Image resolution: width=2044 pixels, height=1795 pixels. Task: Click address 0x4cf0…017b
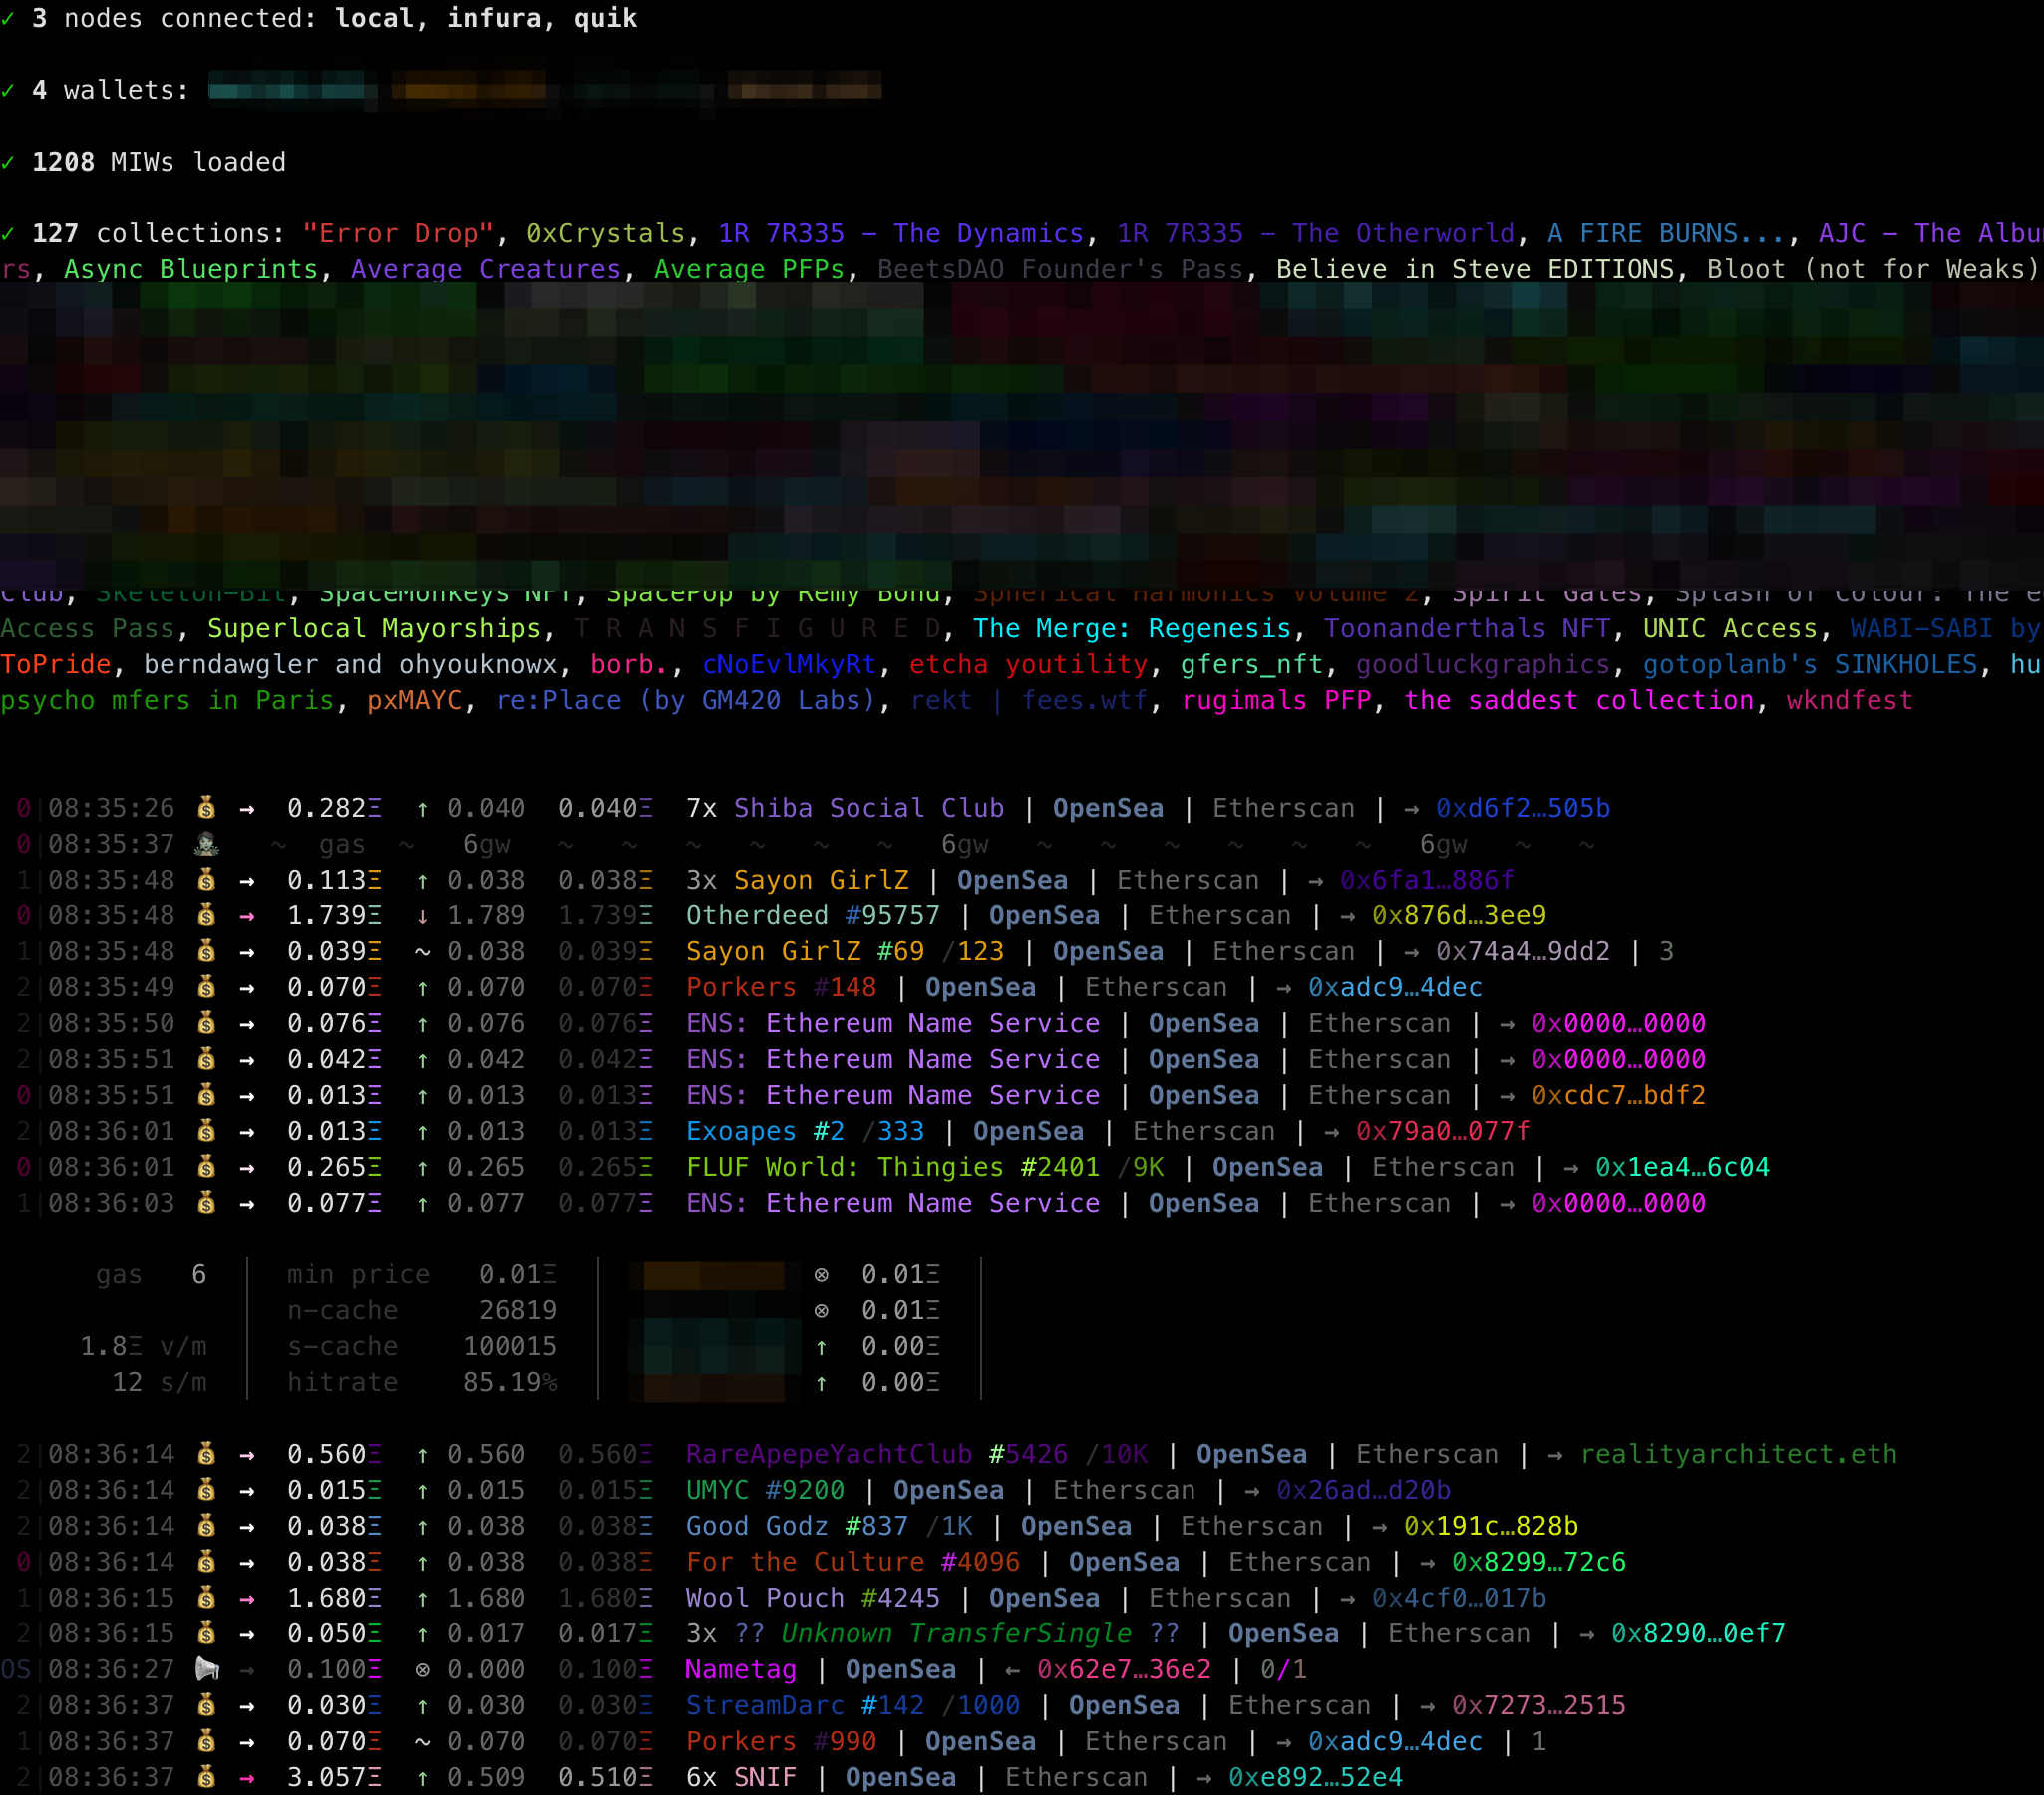click(1459, 1598)
